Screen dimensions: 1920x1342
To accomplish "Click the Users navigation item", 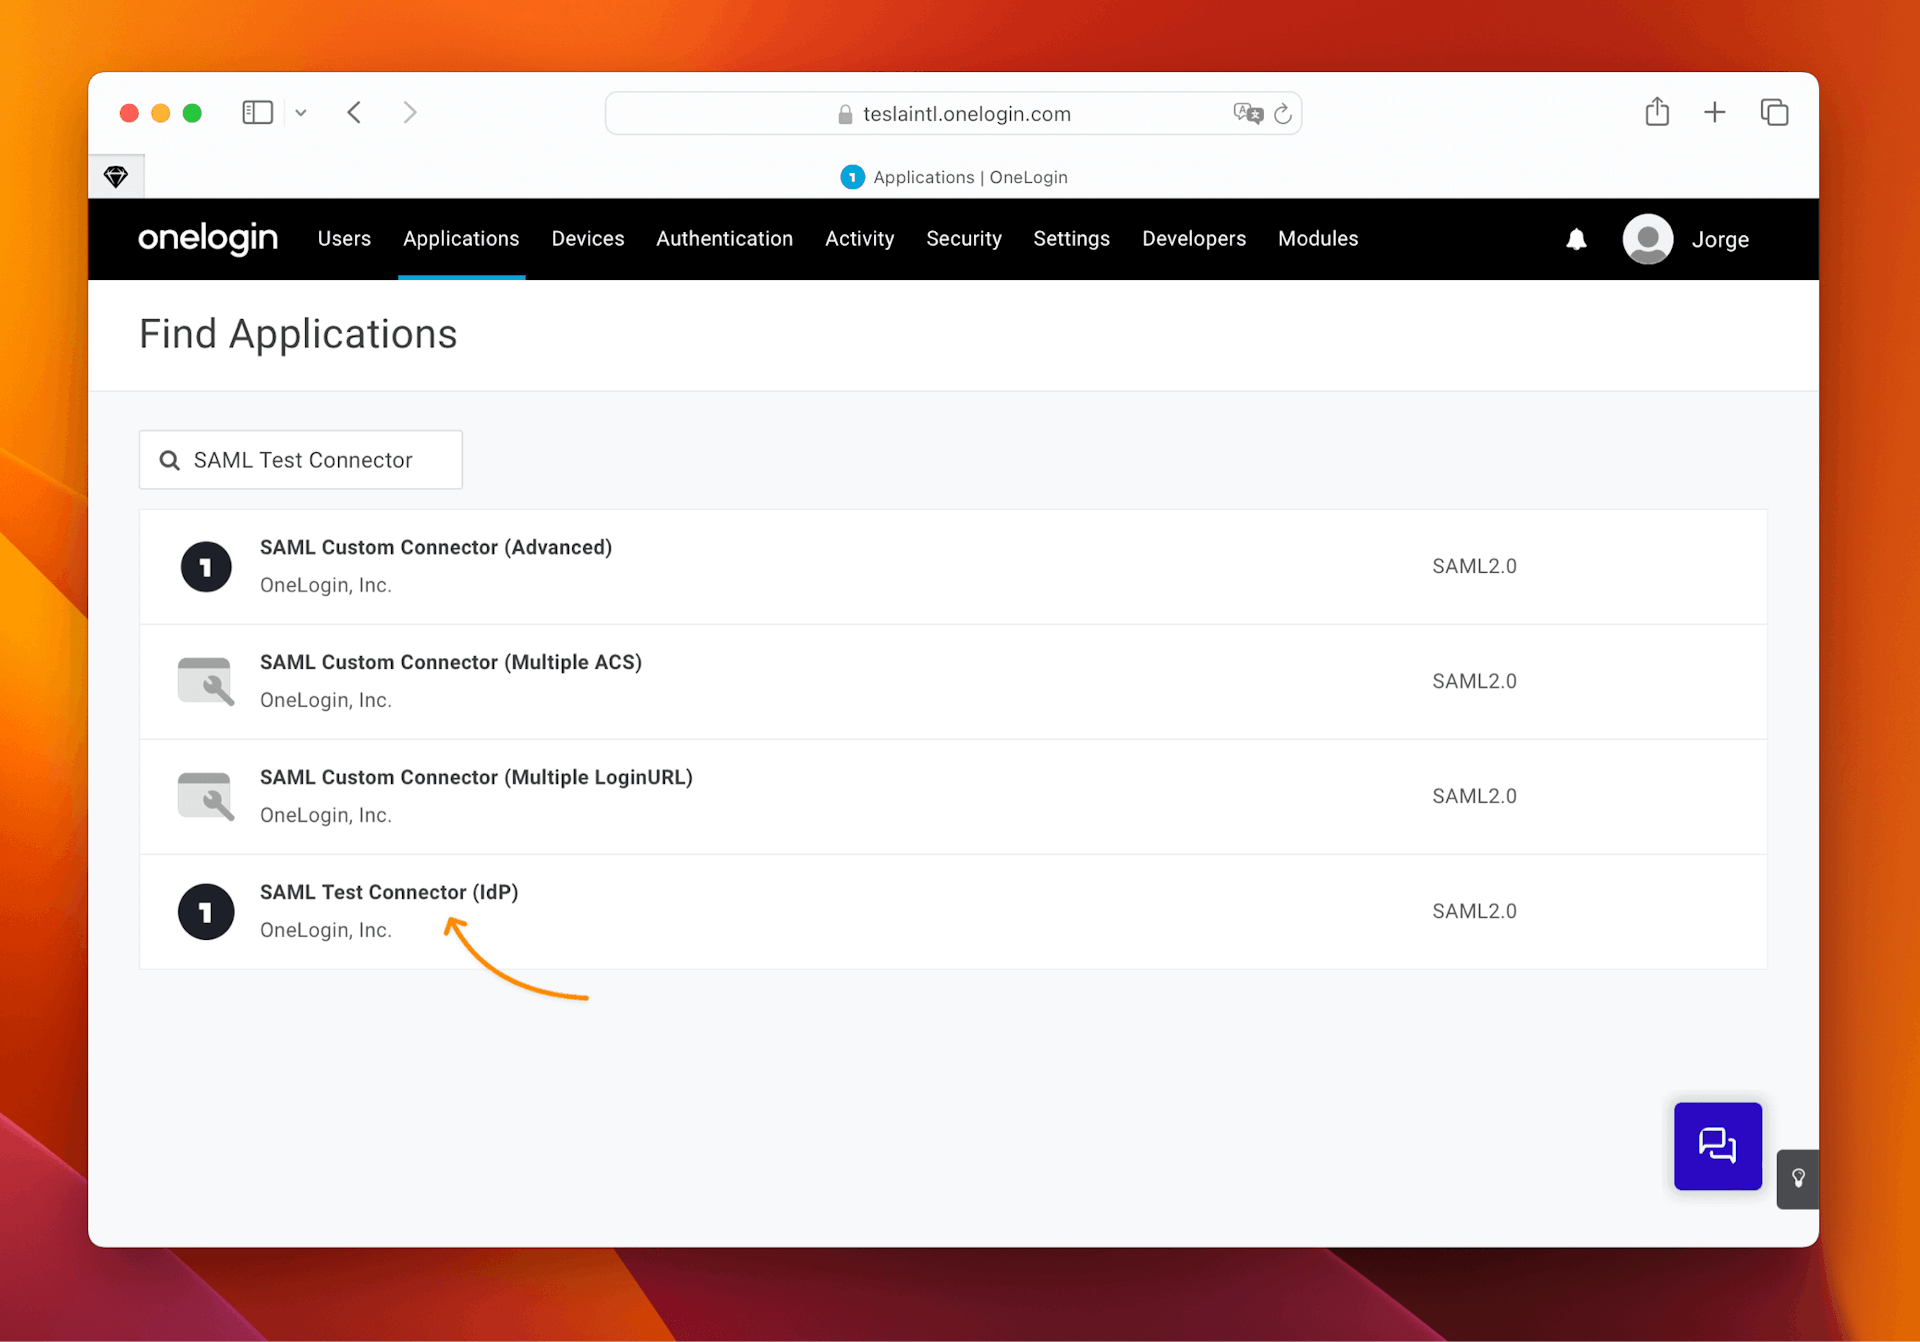I will click(x=344, y=239).
